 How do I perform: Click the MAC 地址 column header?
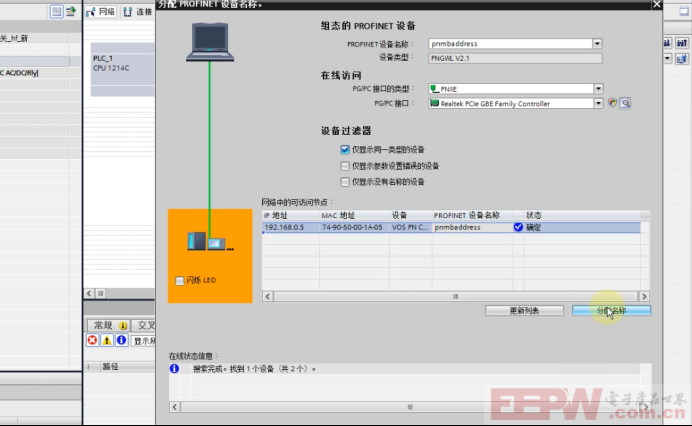click(354, 215)
